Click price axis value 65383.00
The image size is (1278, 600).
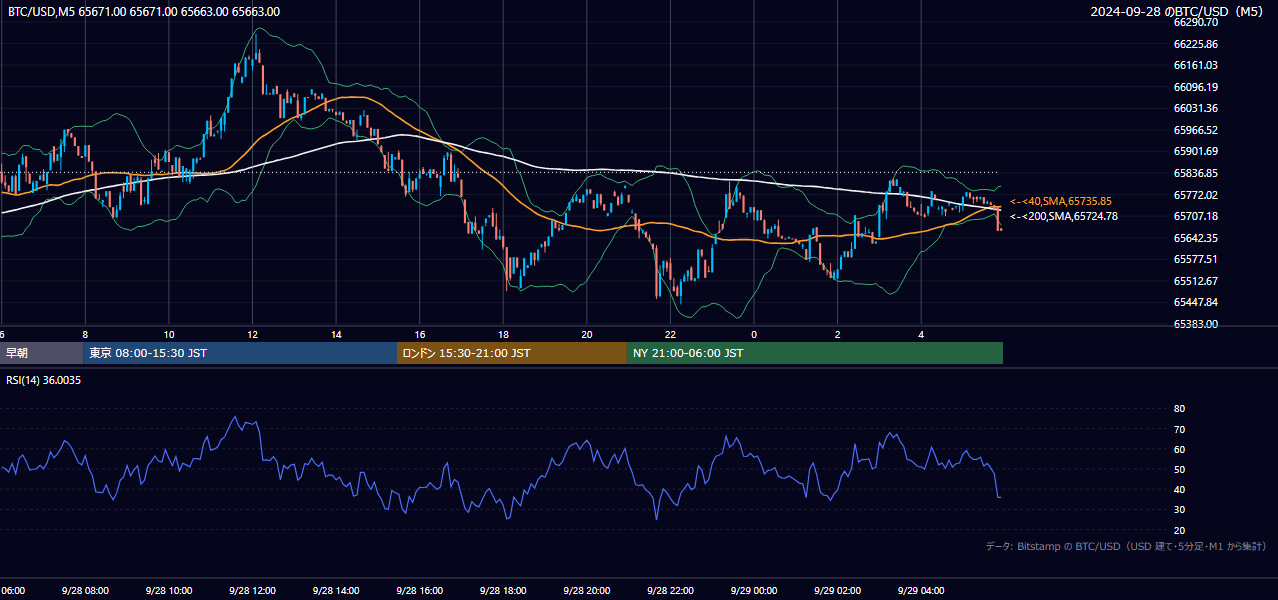tap(1195, 324)
